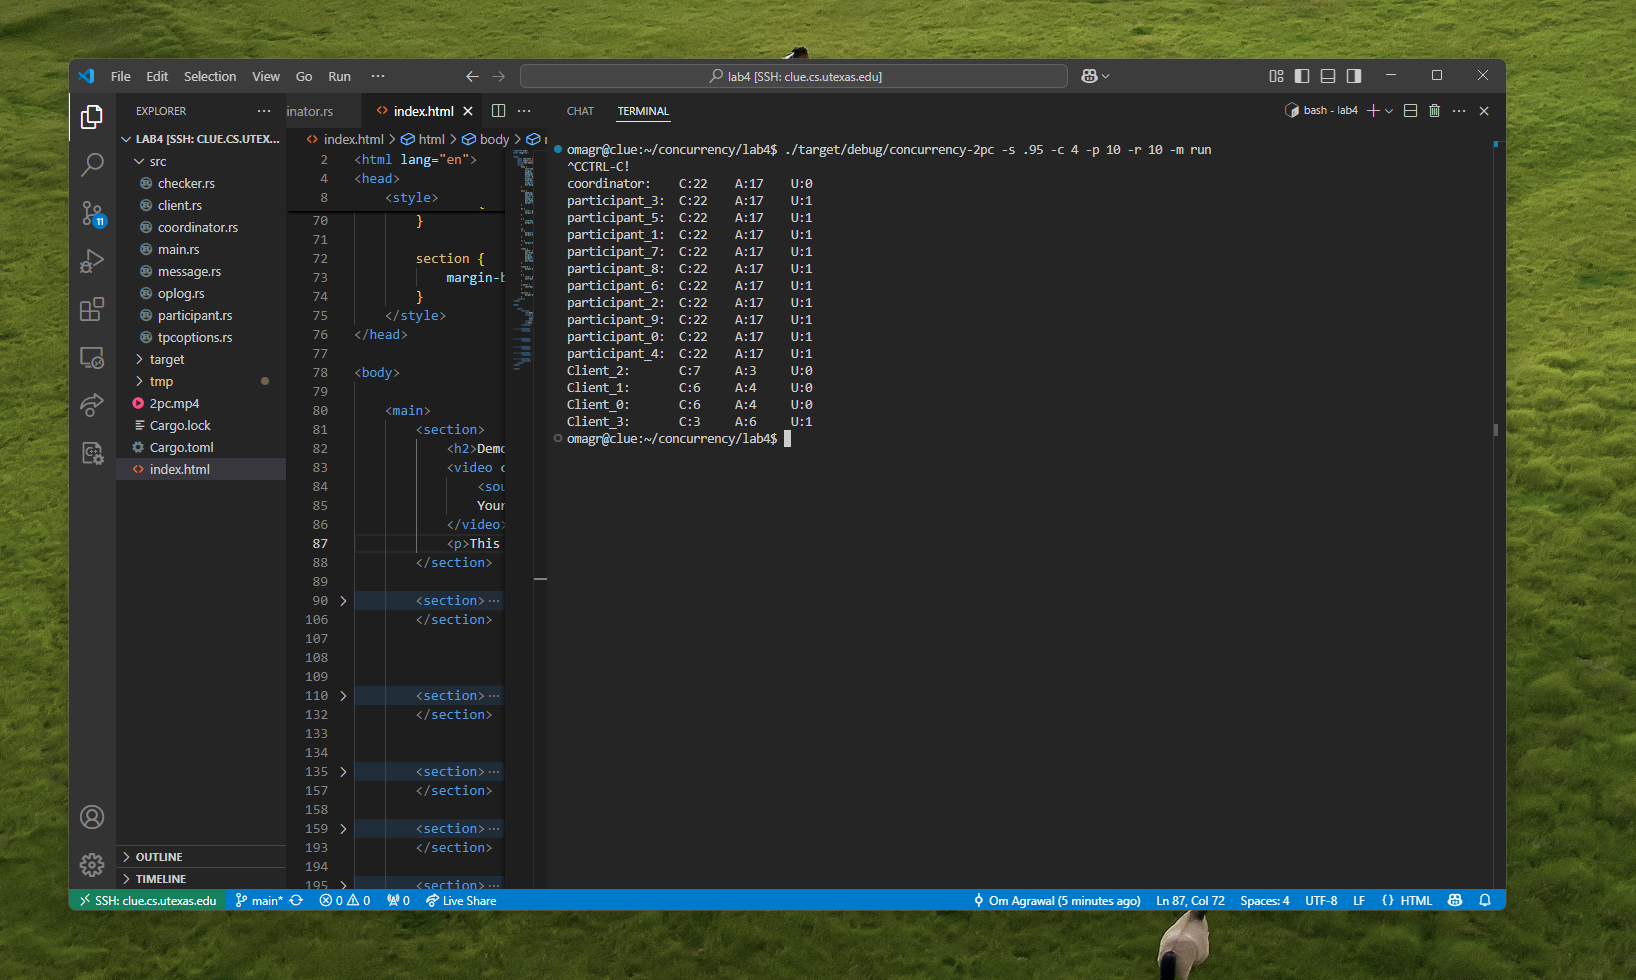Open the Search view icon
Viewport: 1636px width, 980px height.
(92, 165)
